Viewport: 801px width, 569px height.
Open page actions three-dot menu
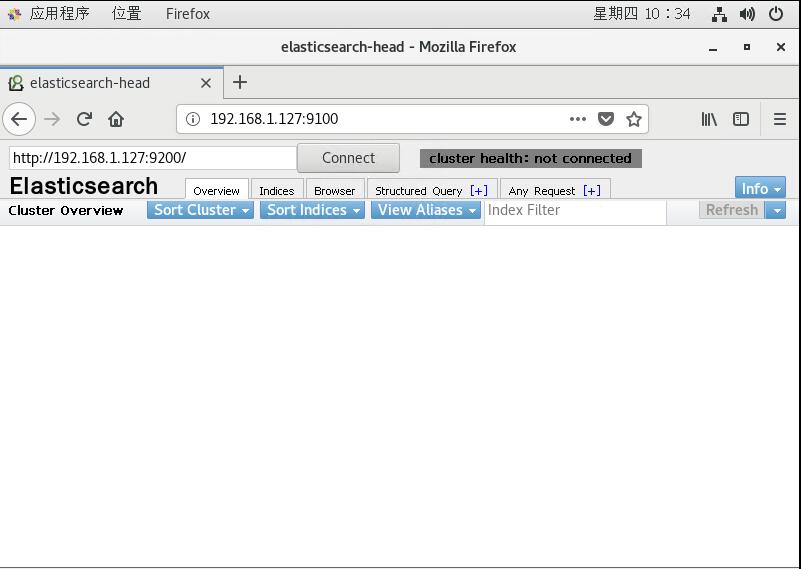click(578, 119)
